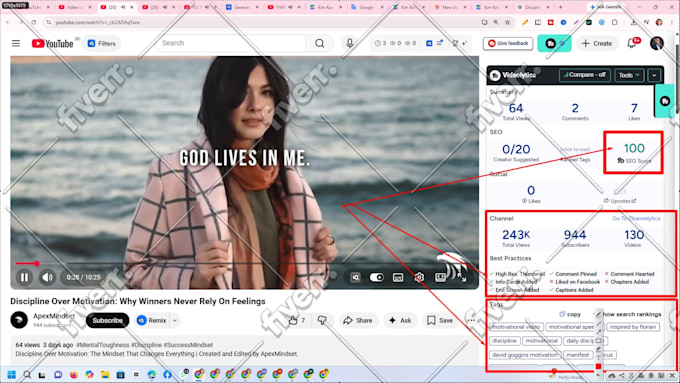Open the account avatar menu
680x383 pixels.
[657, 43]
